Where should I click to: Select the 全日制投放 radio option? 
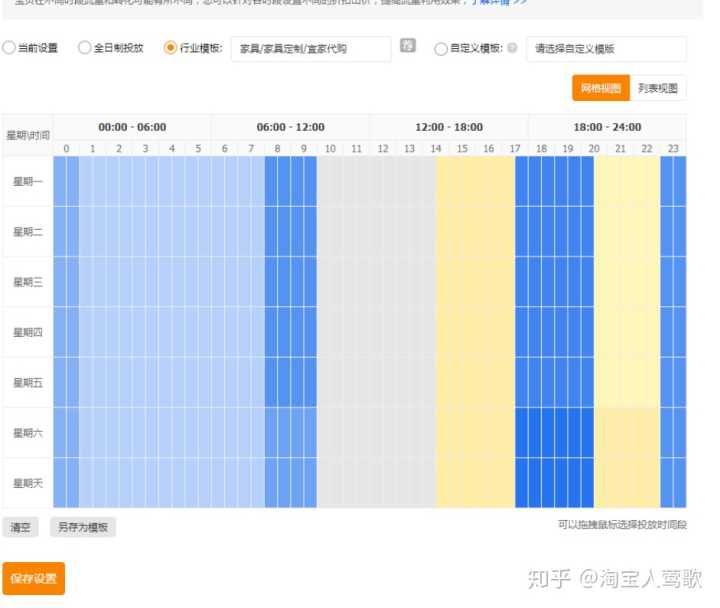(84, 48)
